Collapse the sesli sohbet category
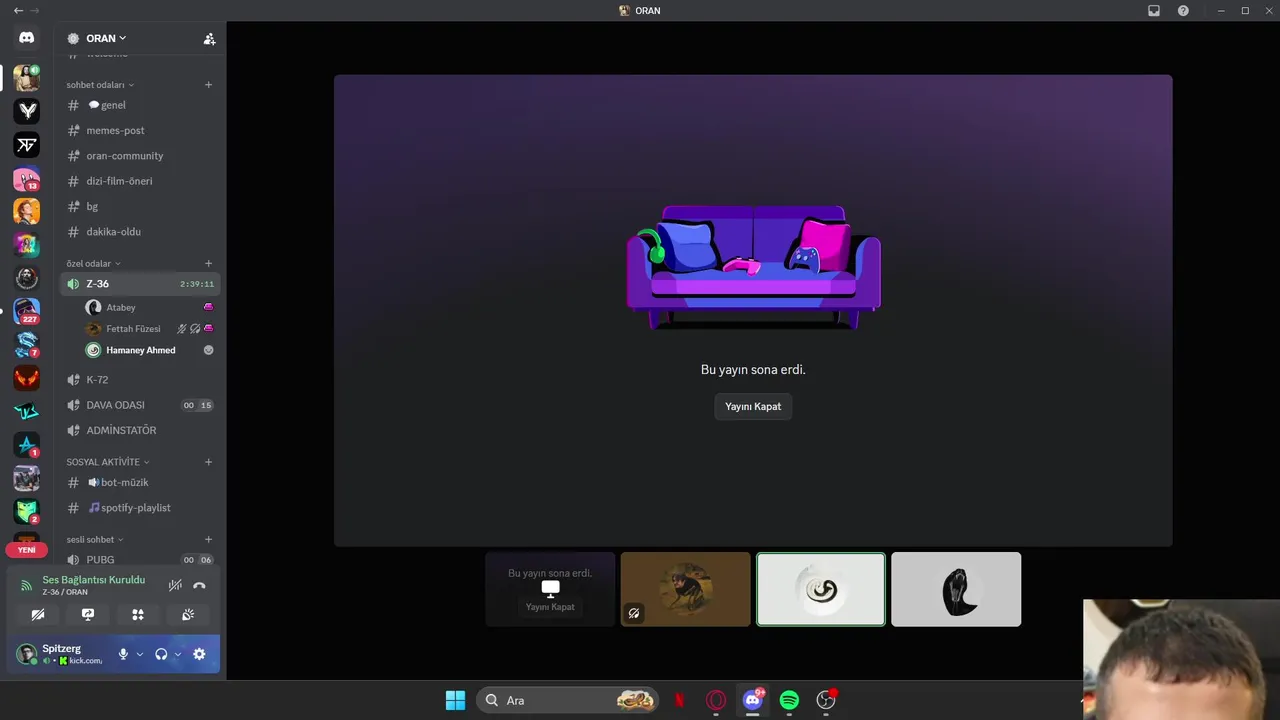The width and height of the screenshot is (1280, 720). click(x=95, y=540)
